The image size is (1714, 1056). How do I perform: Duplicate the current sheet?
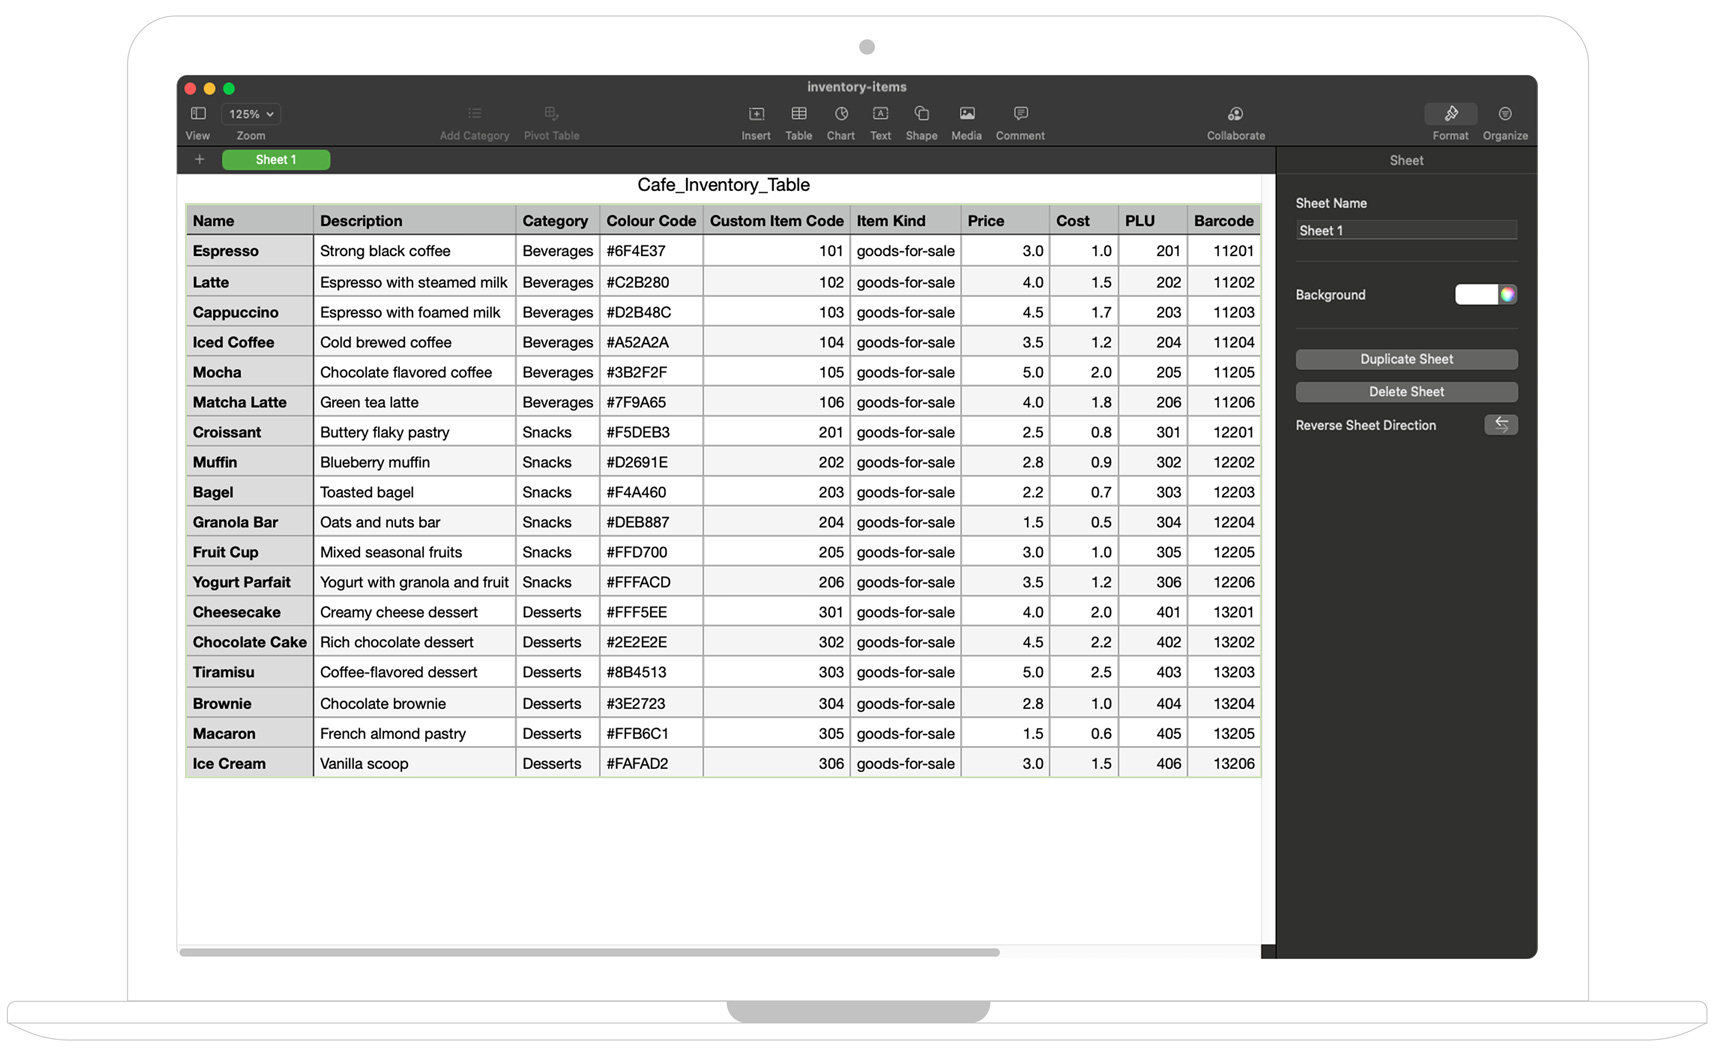1406,358
